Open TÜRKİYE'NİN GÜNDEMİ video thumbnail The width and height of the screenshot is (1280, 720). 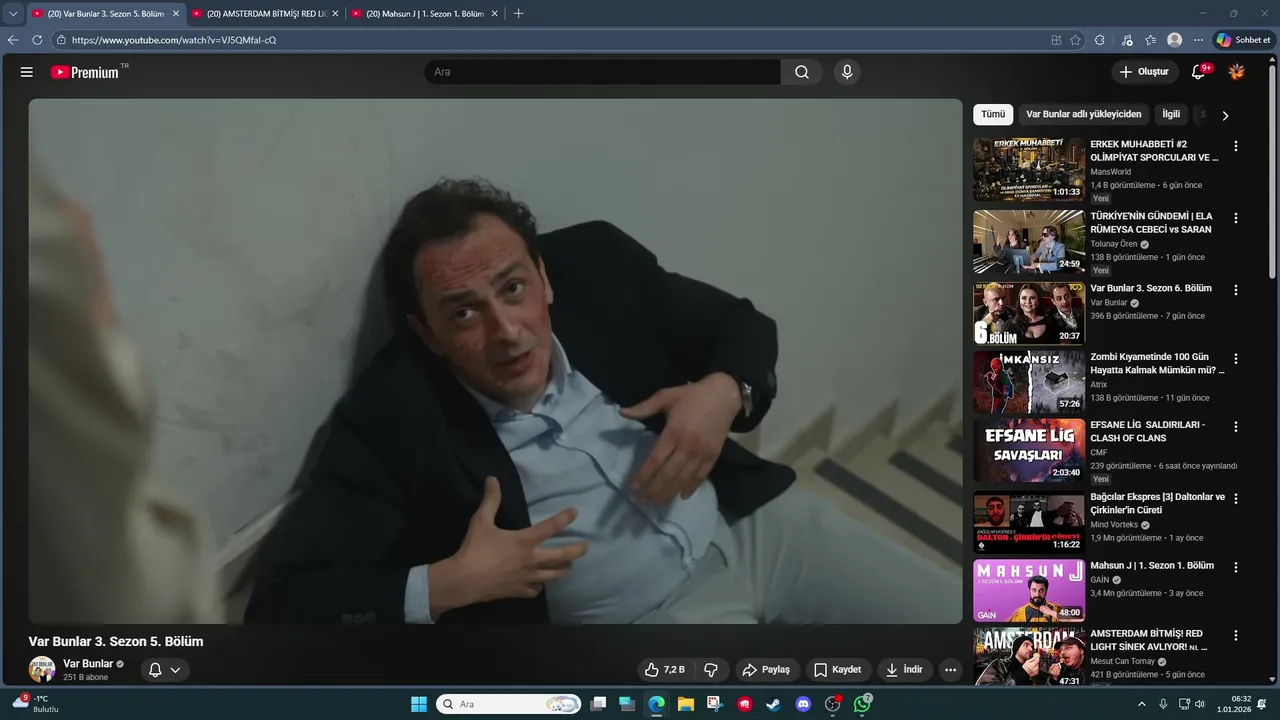(x=1029, y=242)
